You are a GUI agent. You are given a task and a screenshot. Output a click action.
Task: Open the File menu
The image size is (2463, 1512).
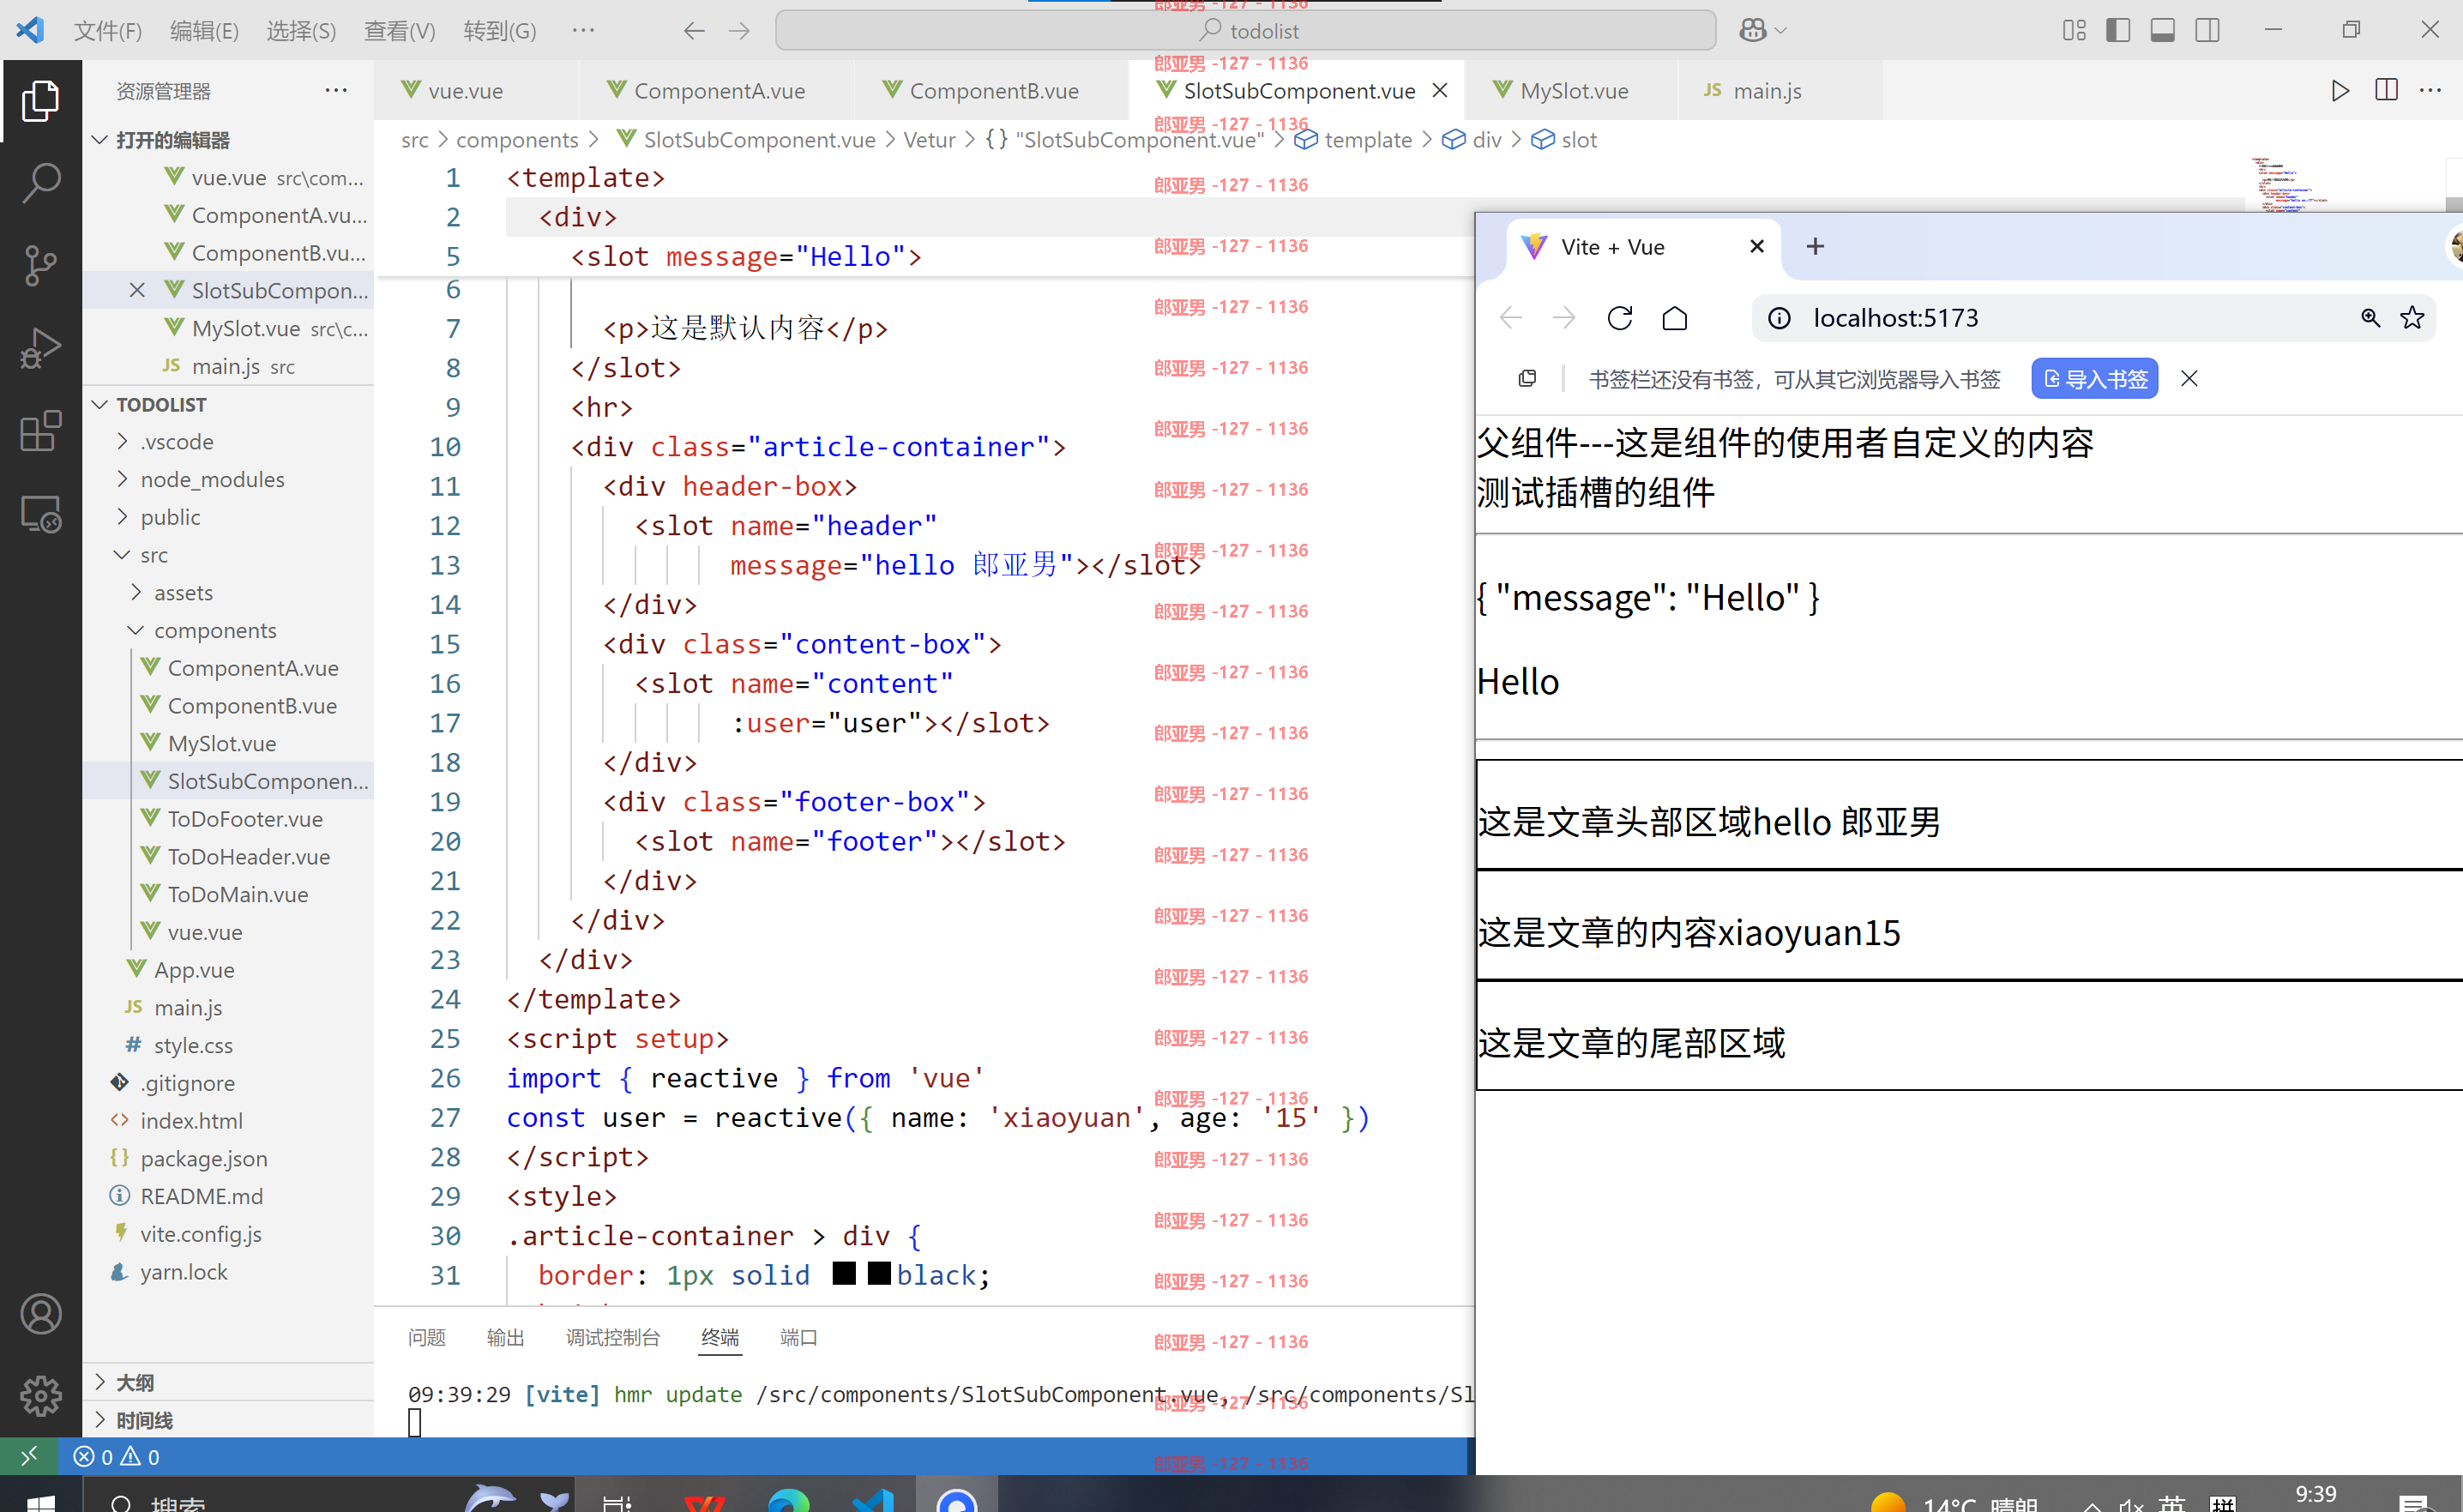tap(108, 31)
